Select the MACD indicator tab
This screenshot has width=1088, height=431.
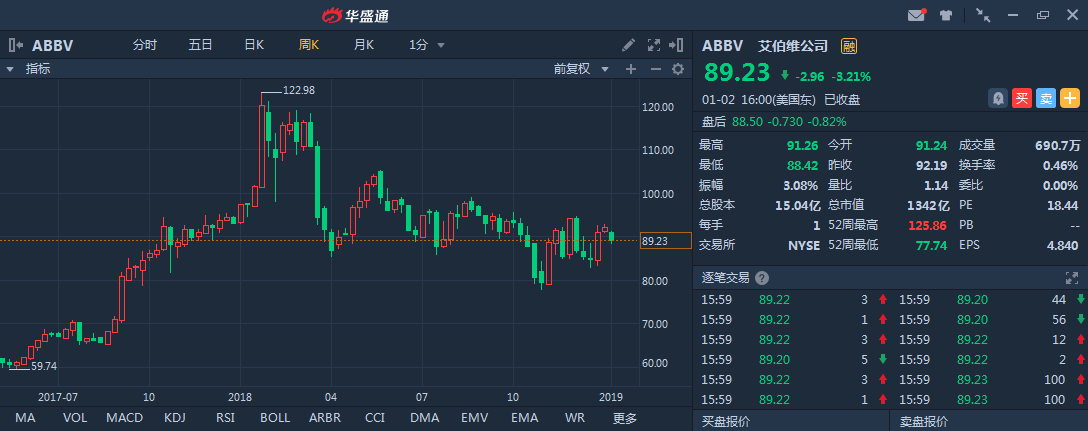125,418
